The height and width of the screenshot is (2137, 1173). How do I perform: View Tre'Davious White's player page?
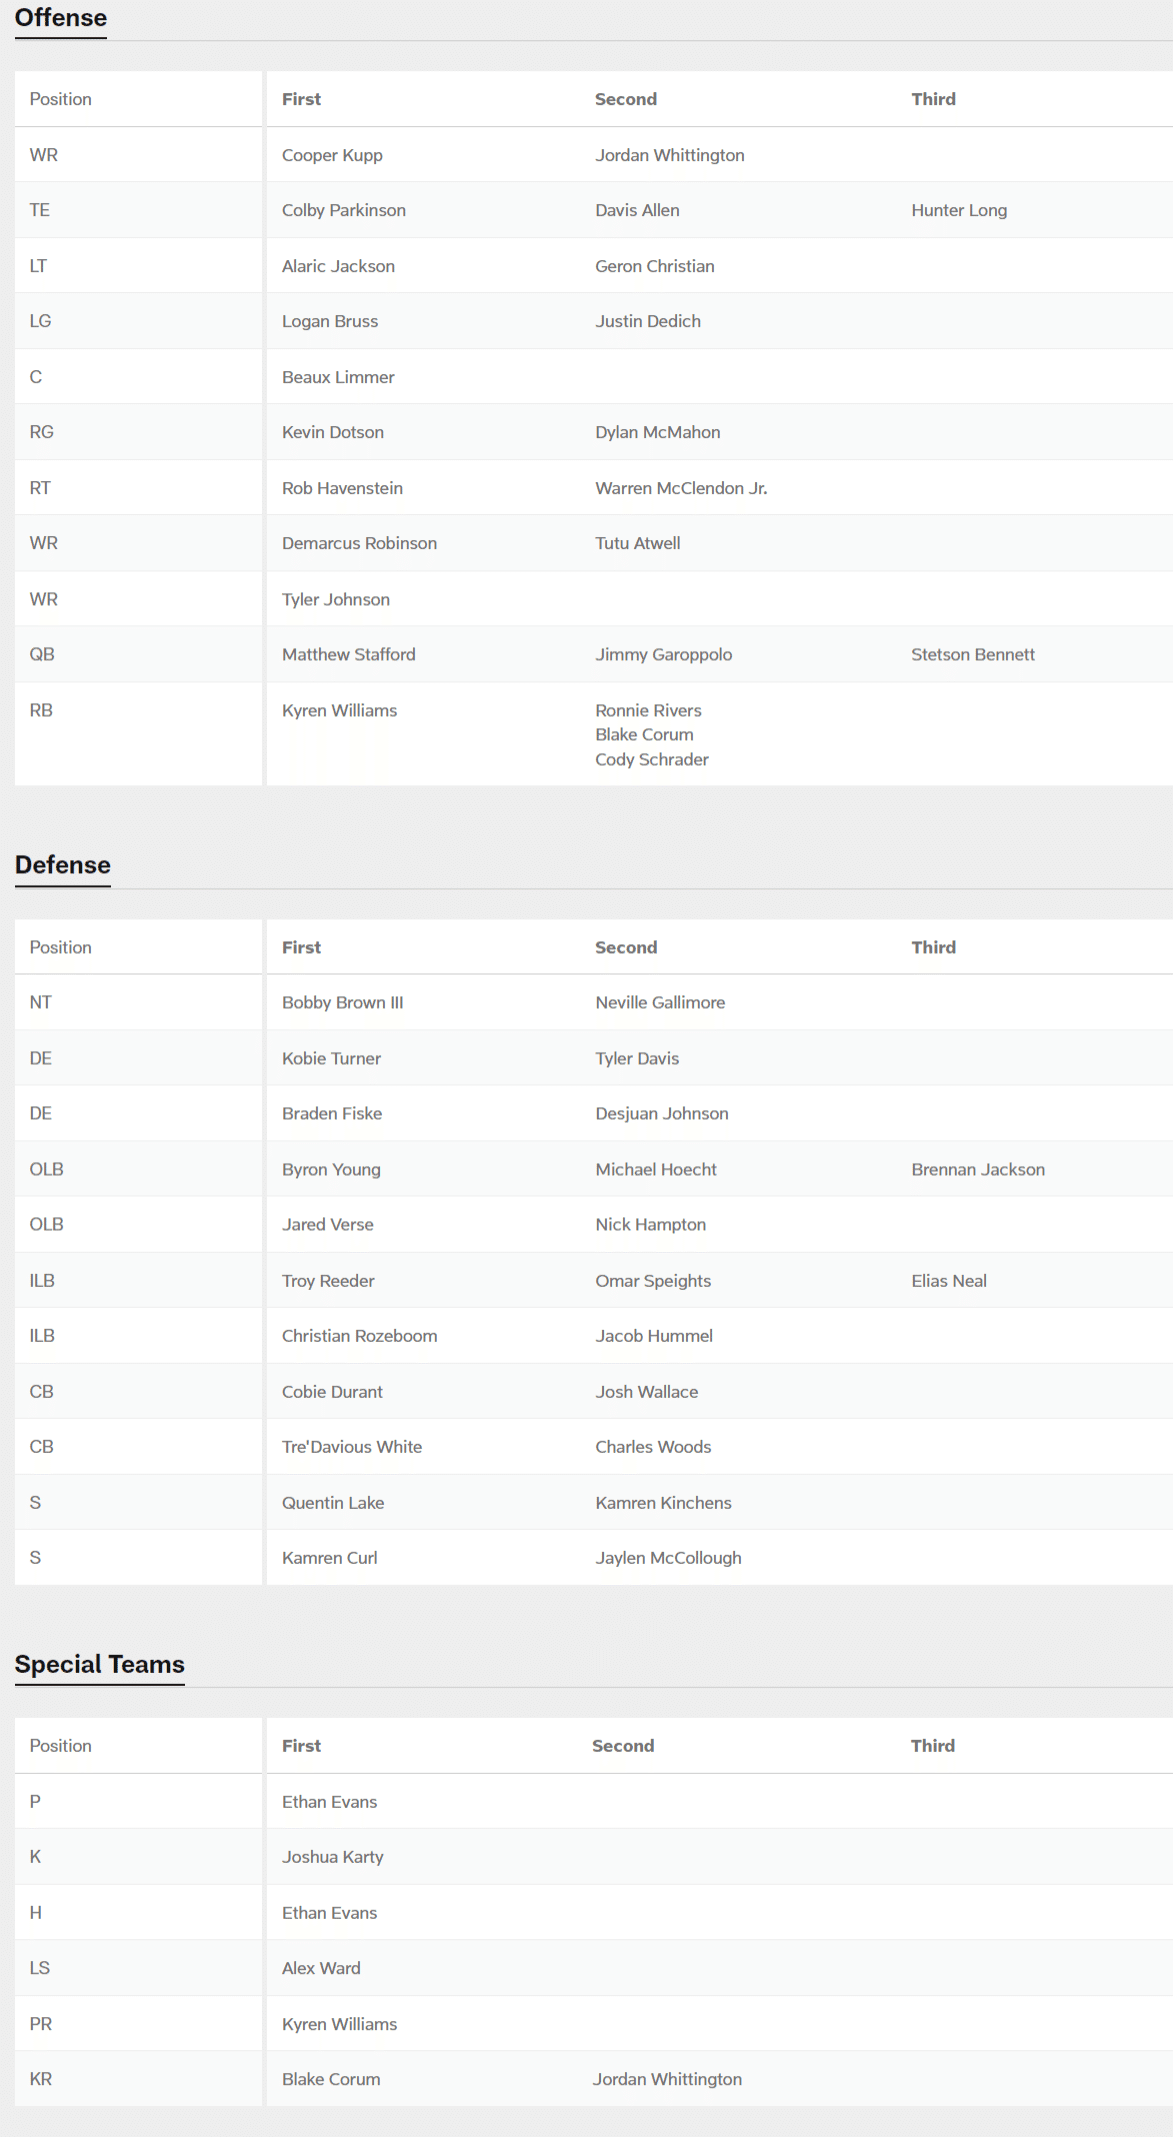pyautogui.click(x=351, y=1446)
